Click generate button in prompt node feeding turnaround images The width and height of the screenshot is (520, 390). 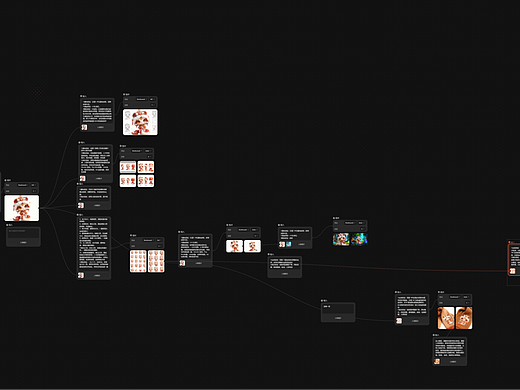click(99, 179)
